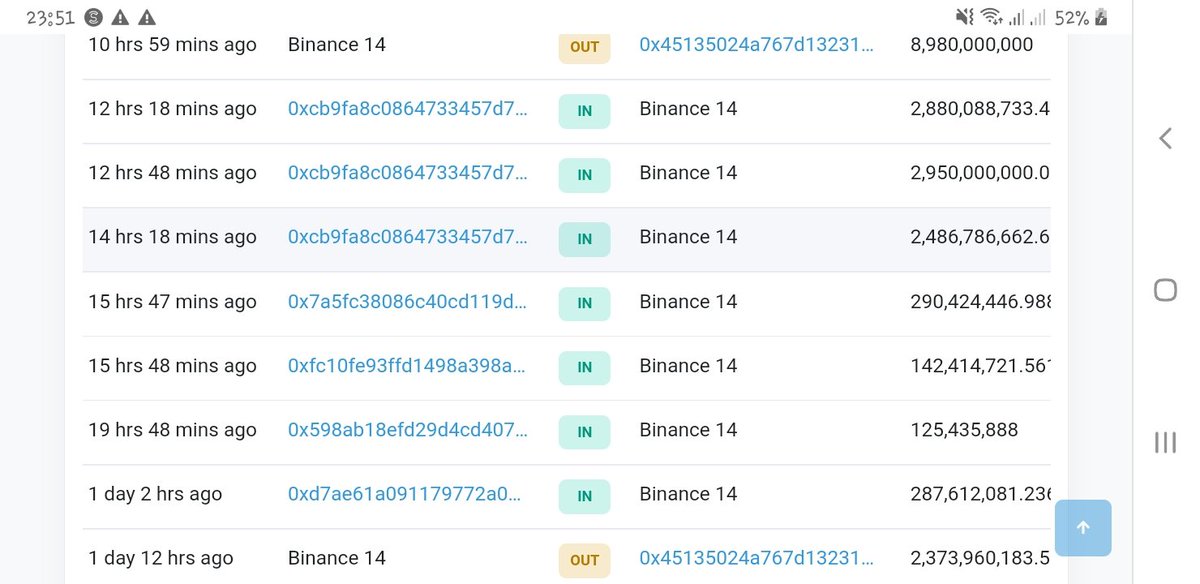Select the amount 287,612,081.23
Screen dimensions: 1200x584
coord(980,494)
